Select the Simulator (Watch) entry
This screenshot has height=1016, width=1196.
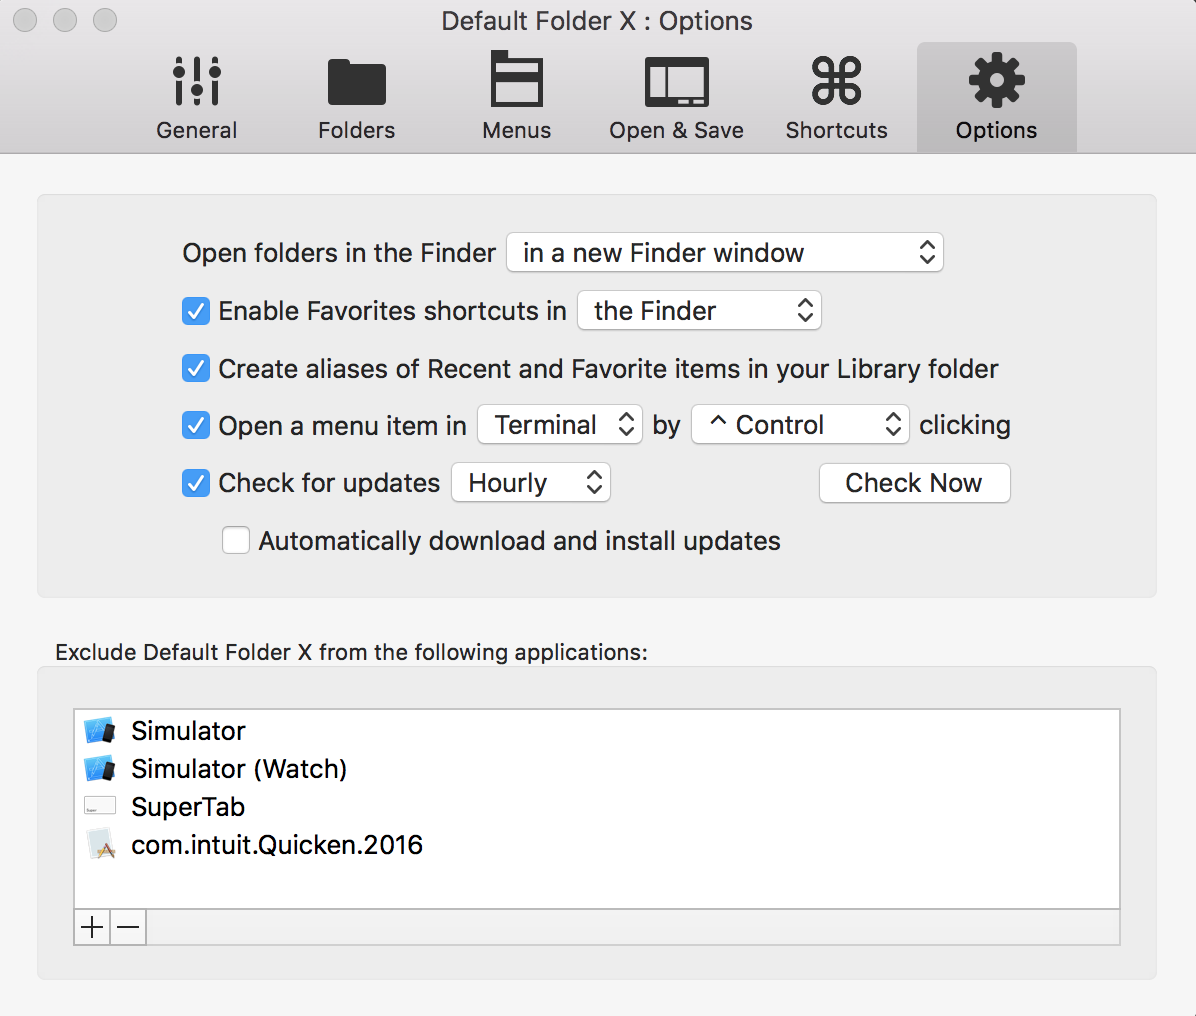[x=239, y=769]
